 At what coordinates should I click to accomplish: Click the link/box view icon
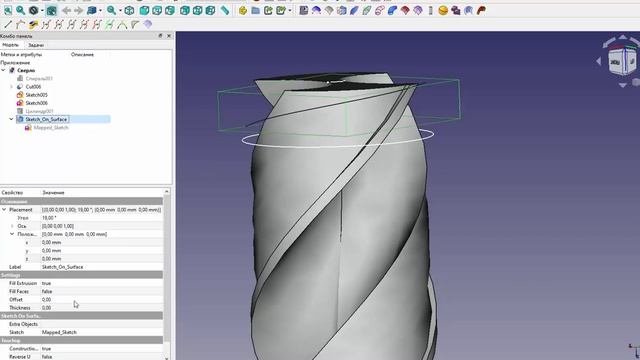click(x=92, y=11)
